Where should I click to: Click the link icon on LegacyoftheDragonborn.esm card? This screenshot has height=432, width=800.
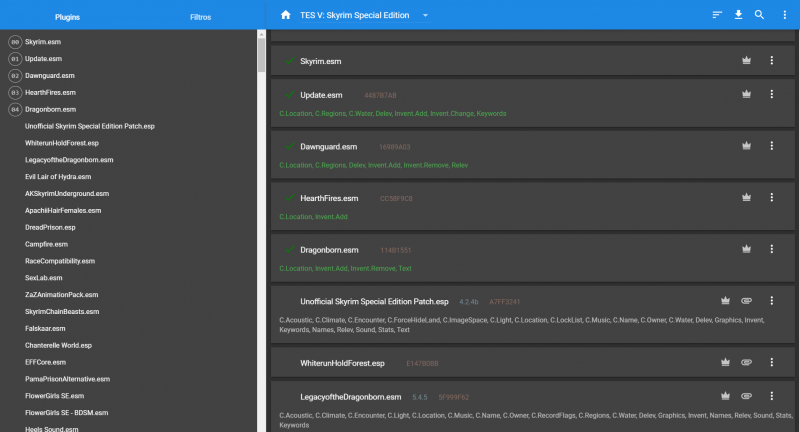746,396
